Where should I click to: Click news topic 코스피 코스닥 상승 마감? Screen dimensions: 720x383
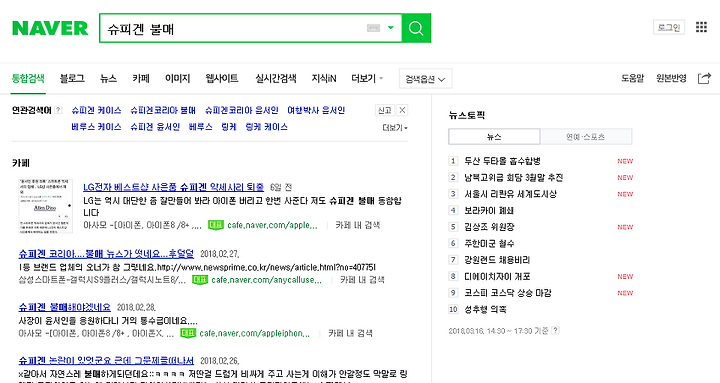(x=507, y=293)
